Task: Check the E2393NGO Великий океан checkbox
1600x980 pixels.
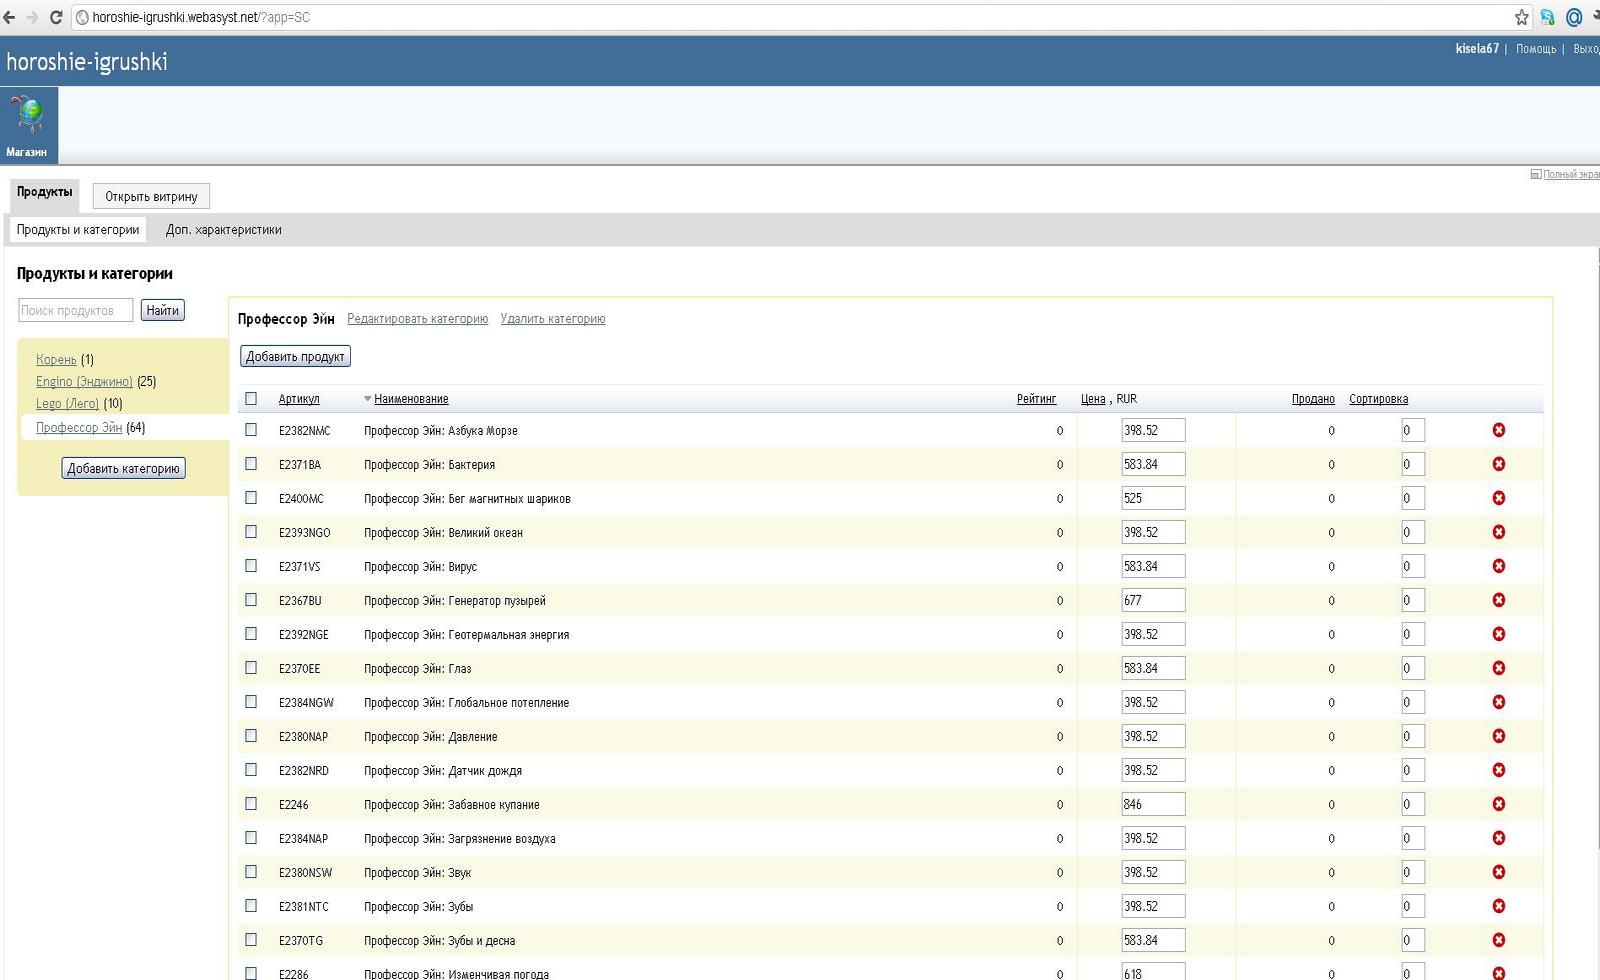Action: pos(251,532)
